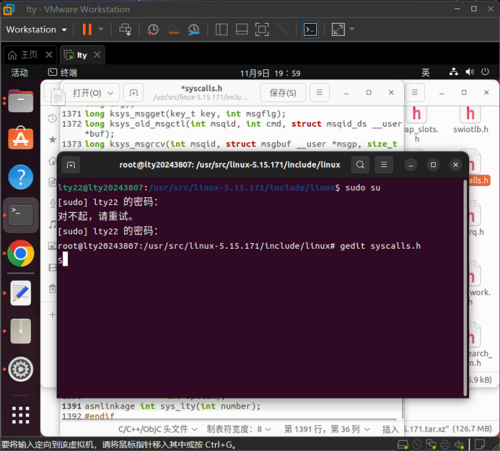Revert the VM to its snapshot
500x451 pixels.
pos(173,29)
